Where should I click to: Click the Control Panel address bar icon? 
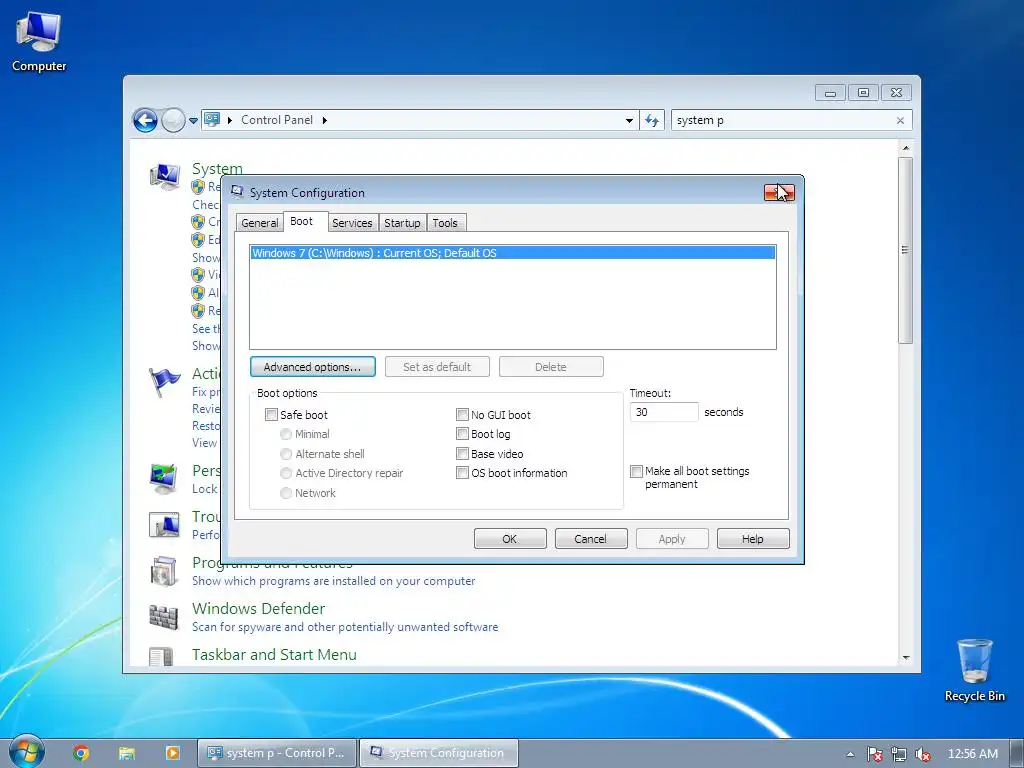[x=212, y=120]
